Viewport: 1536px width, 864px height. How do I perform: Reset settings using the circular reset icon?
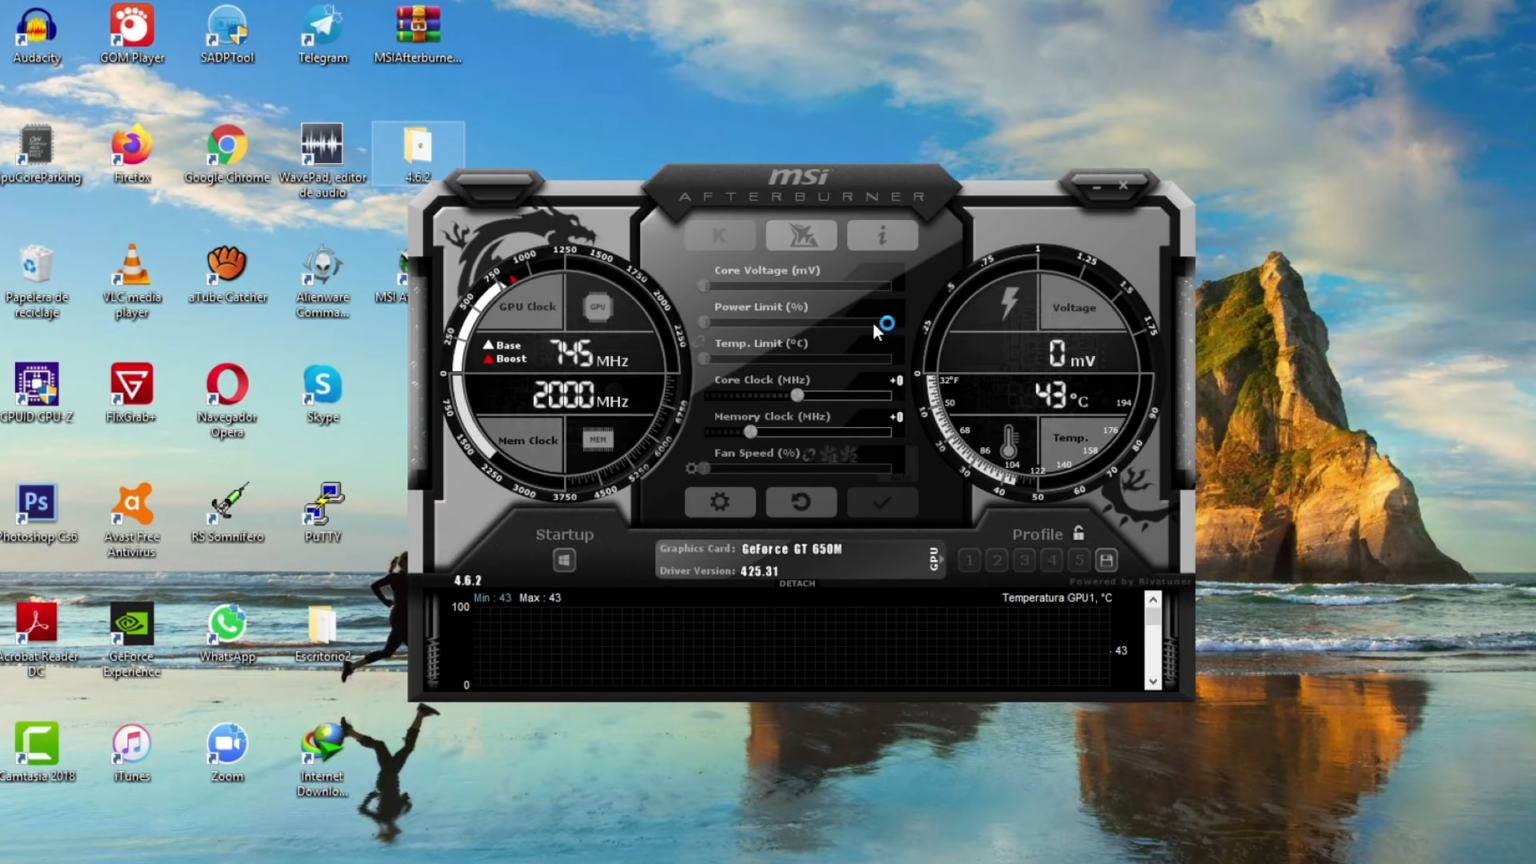tap(801, 502)
